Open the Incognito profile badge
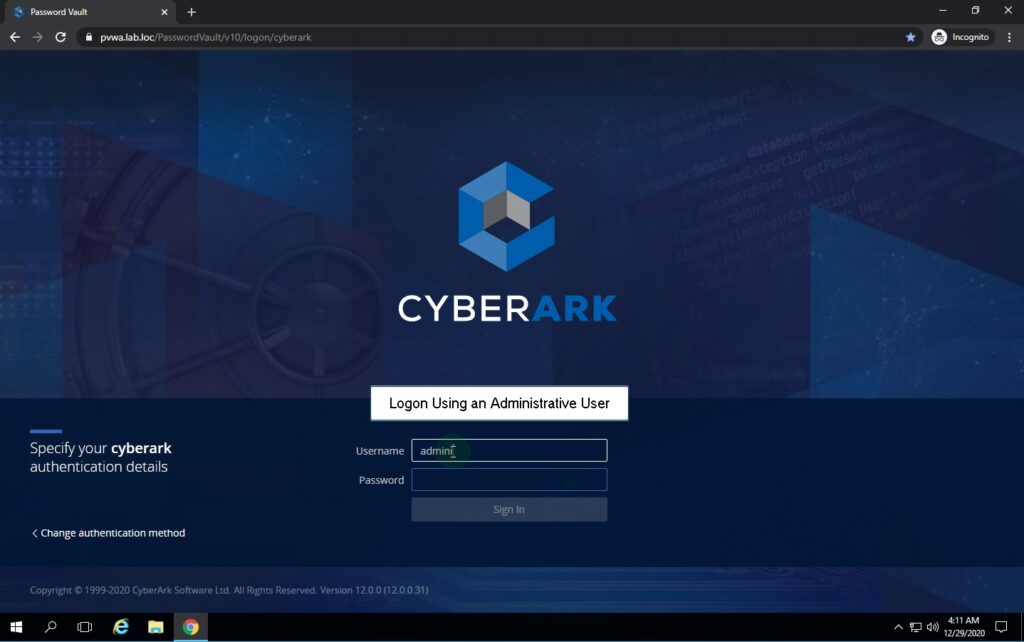The image size is (1024, 642). (x=960, y=36)
